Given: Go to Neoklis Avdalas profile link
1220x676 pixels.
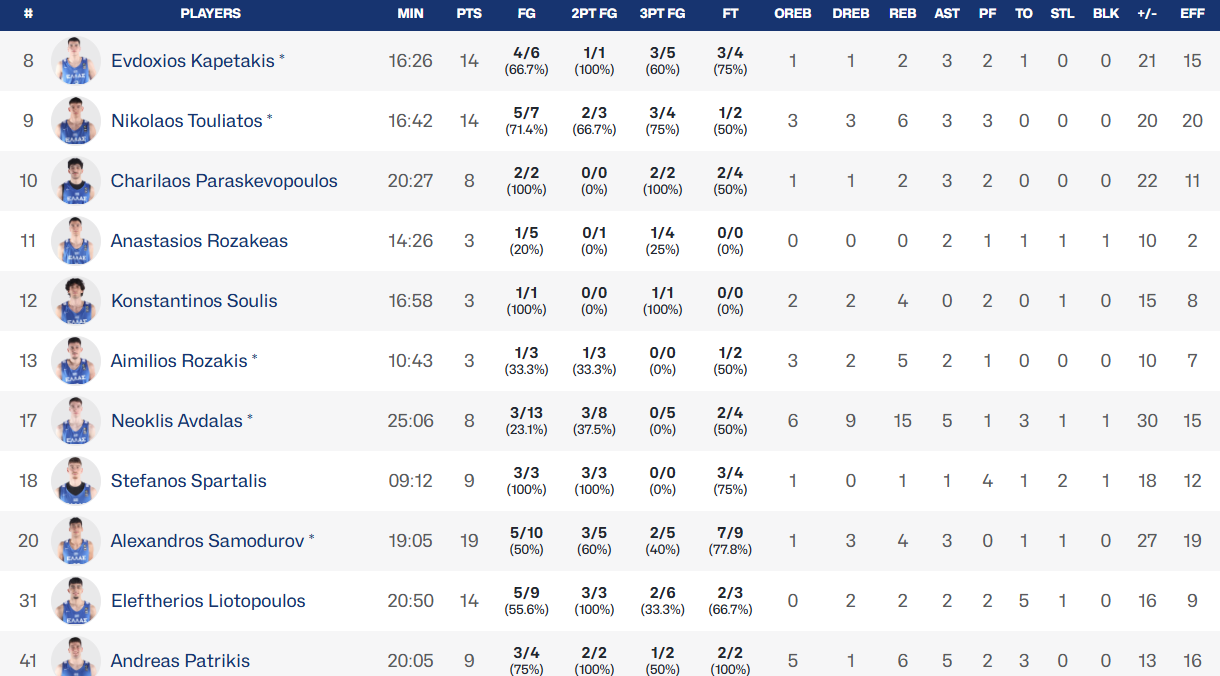Looking at the screenshot, I should click(177, 421).
